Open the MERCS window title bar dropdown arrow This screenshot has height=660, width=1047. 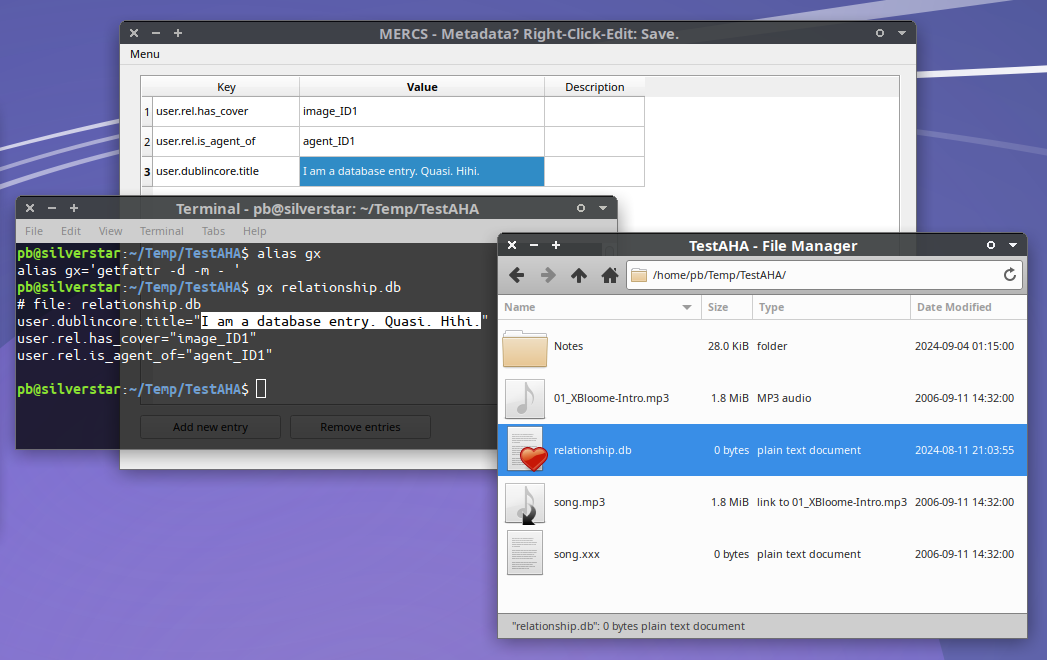coord(902,33)
